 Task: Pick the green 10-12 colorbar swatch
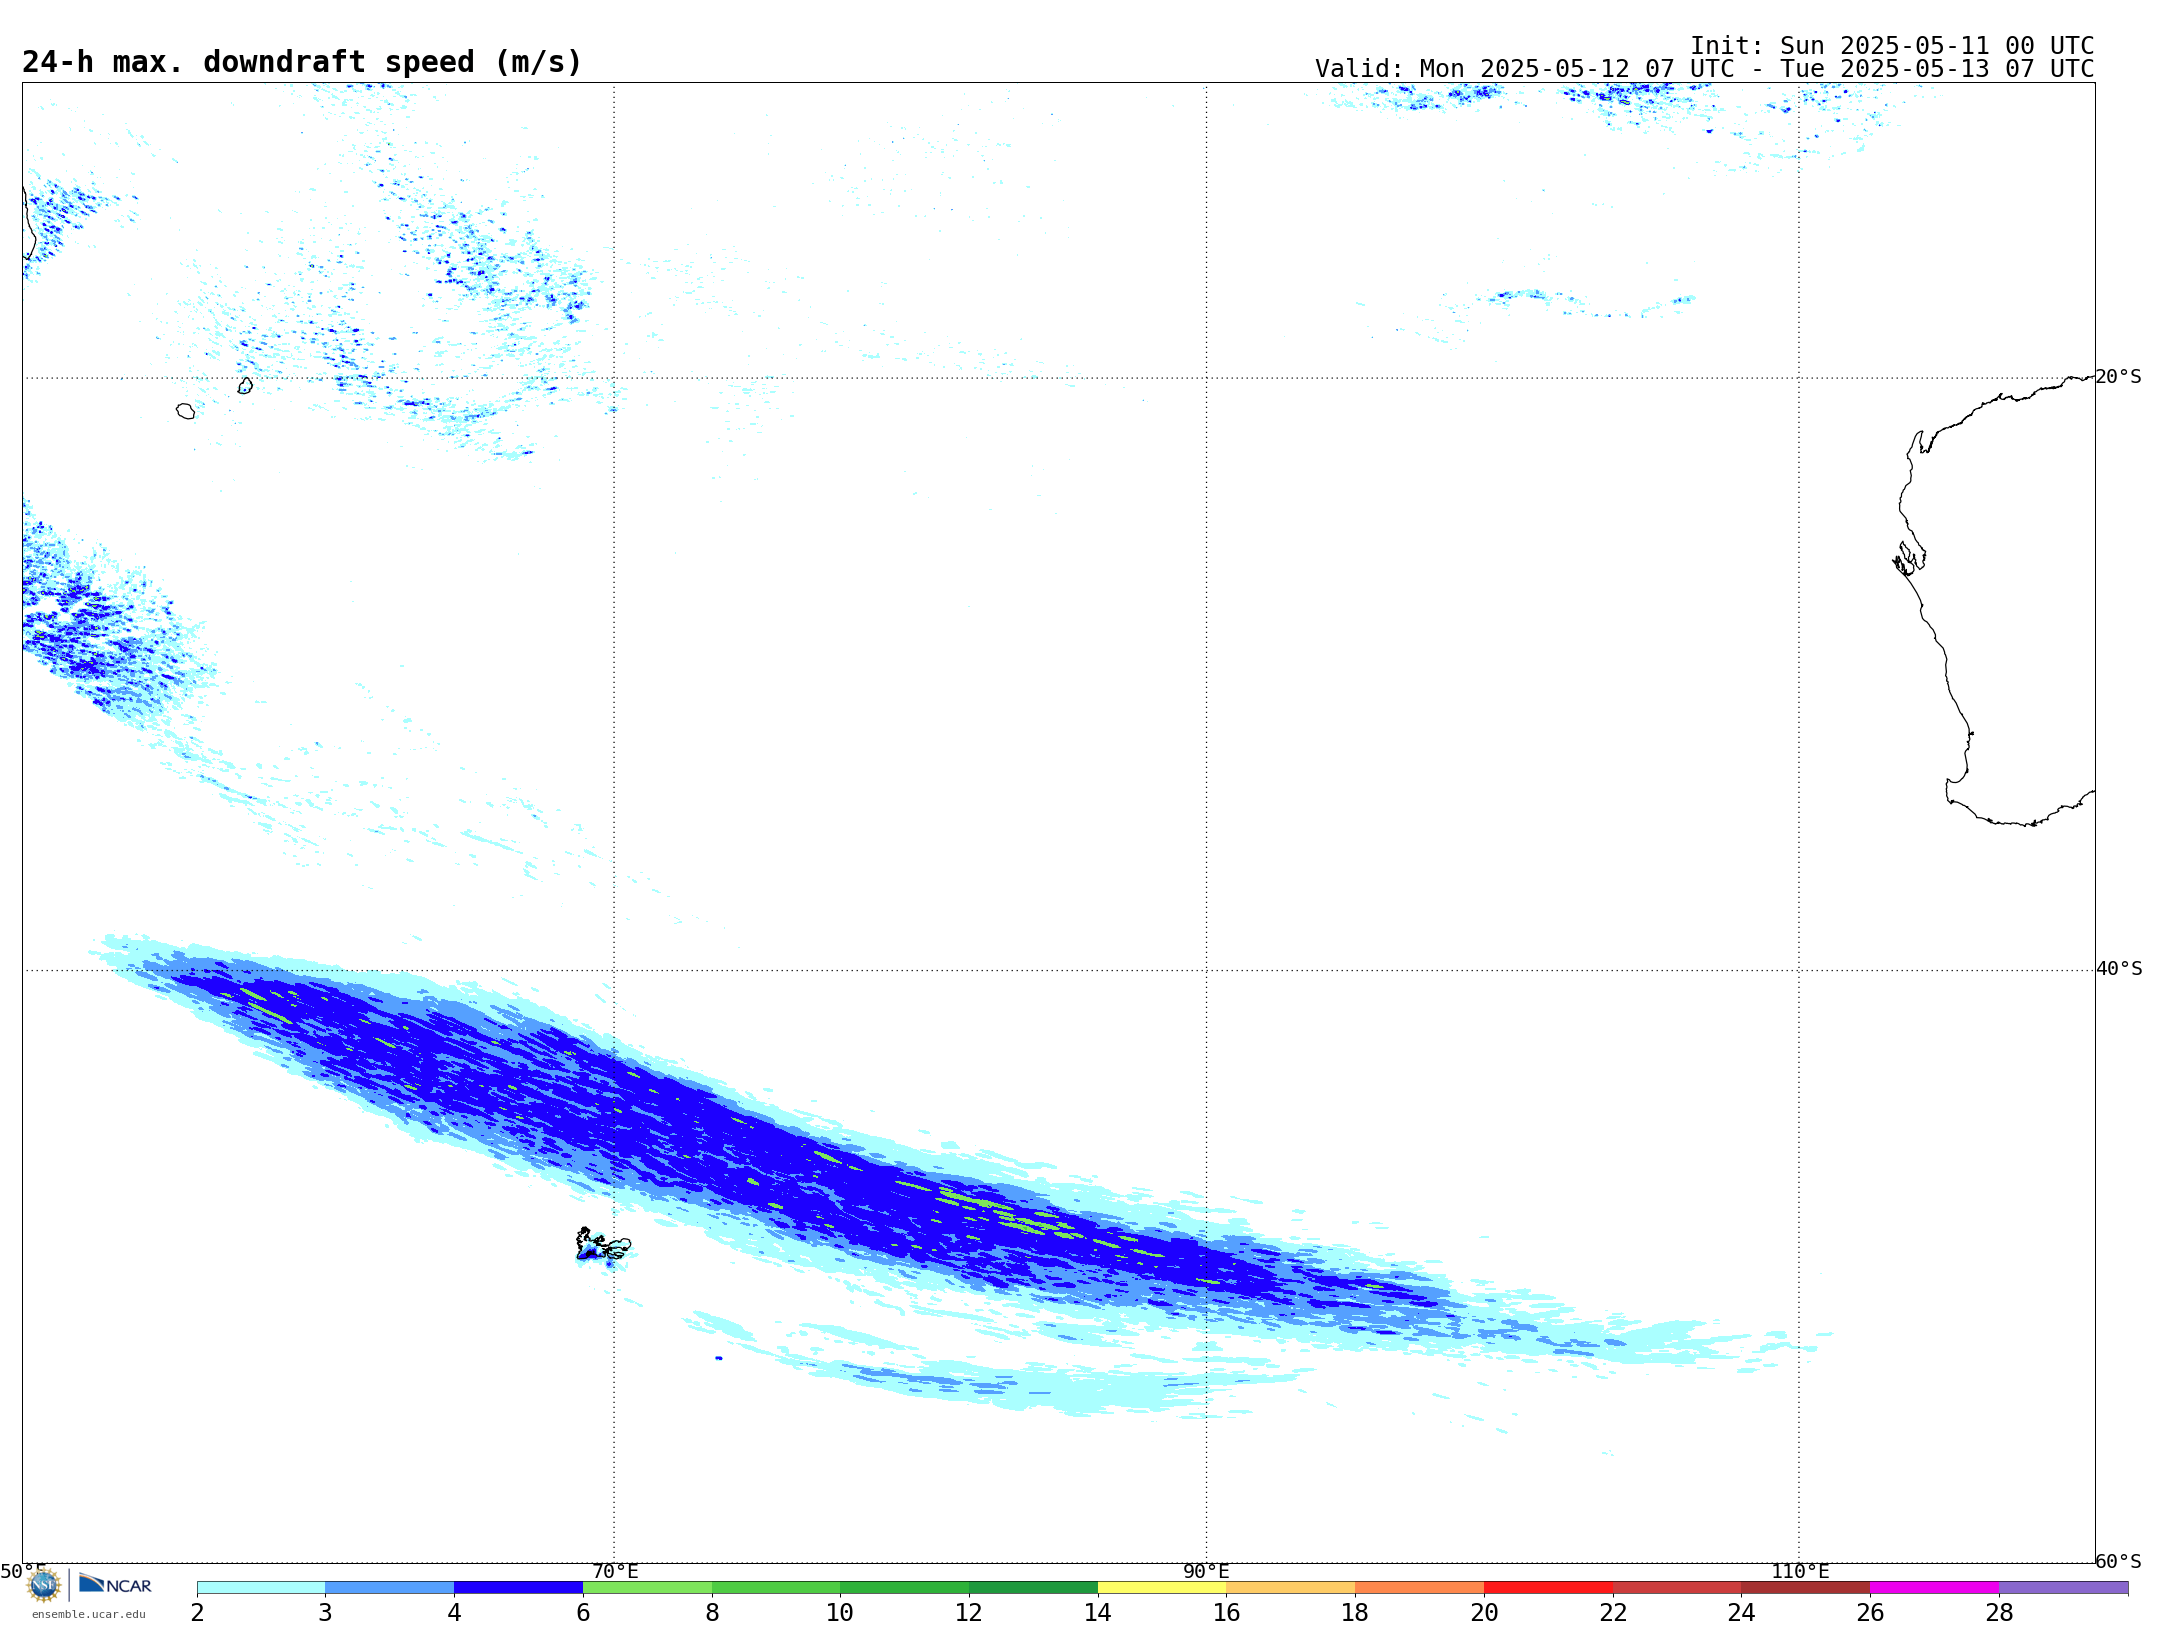tap(904, 1587)
